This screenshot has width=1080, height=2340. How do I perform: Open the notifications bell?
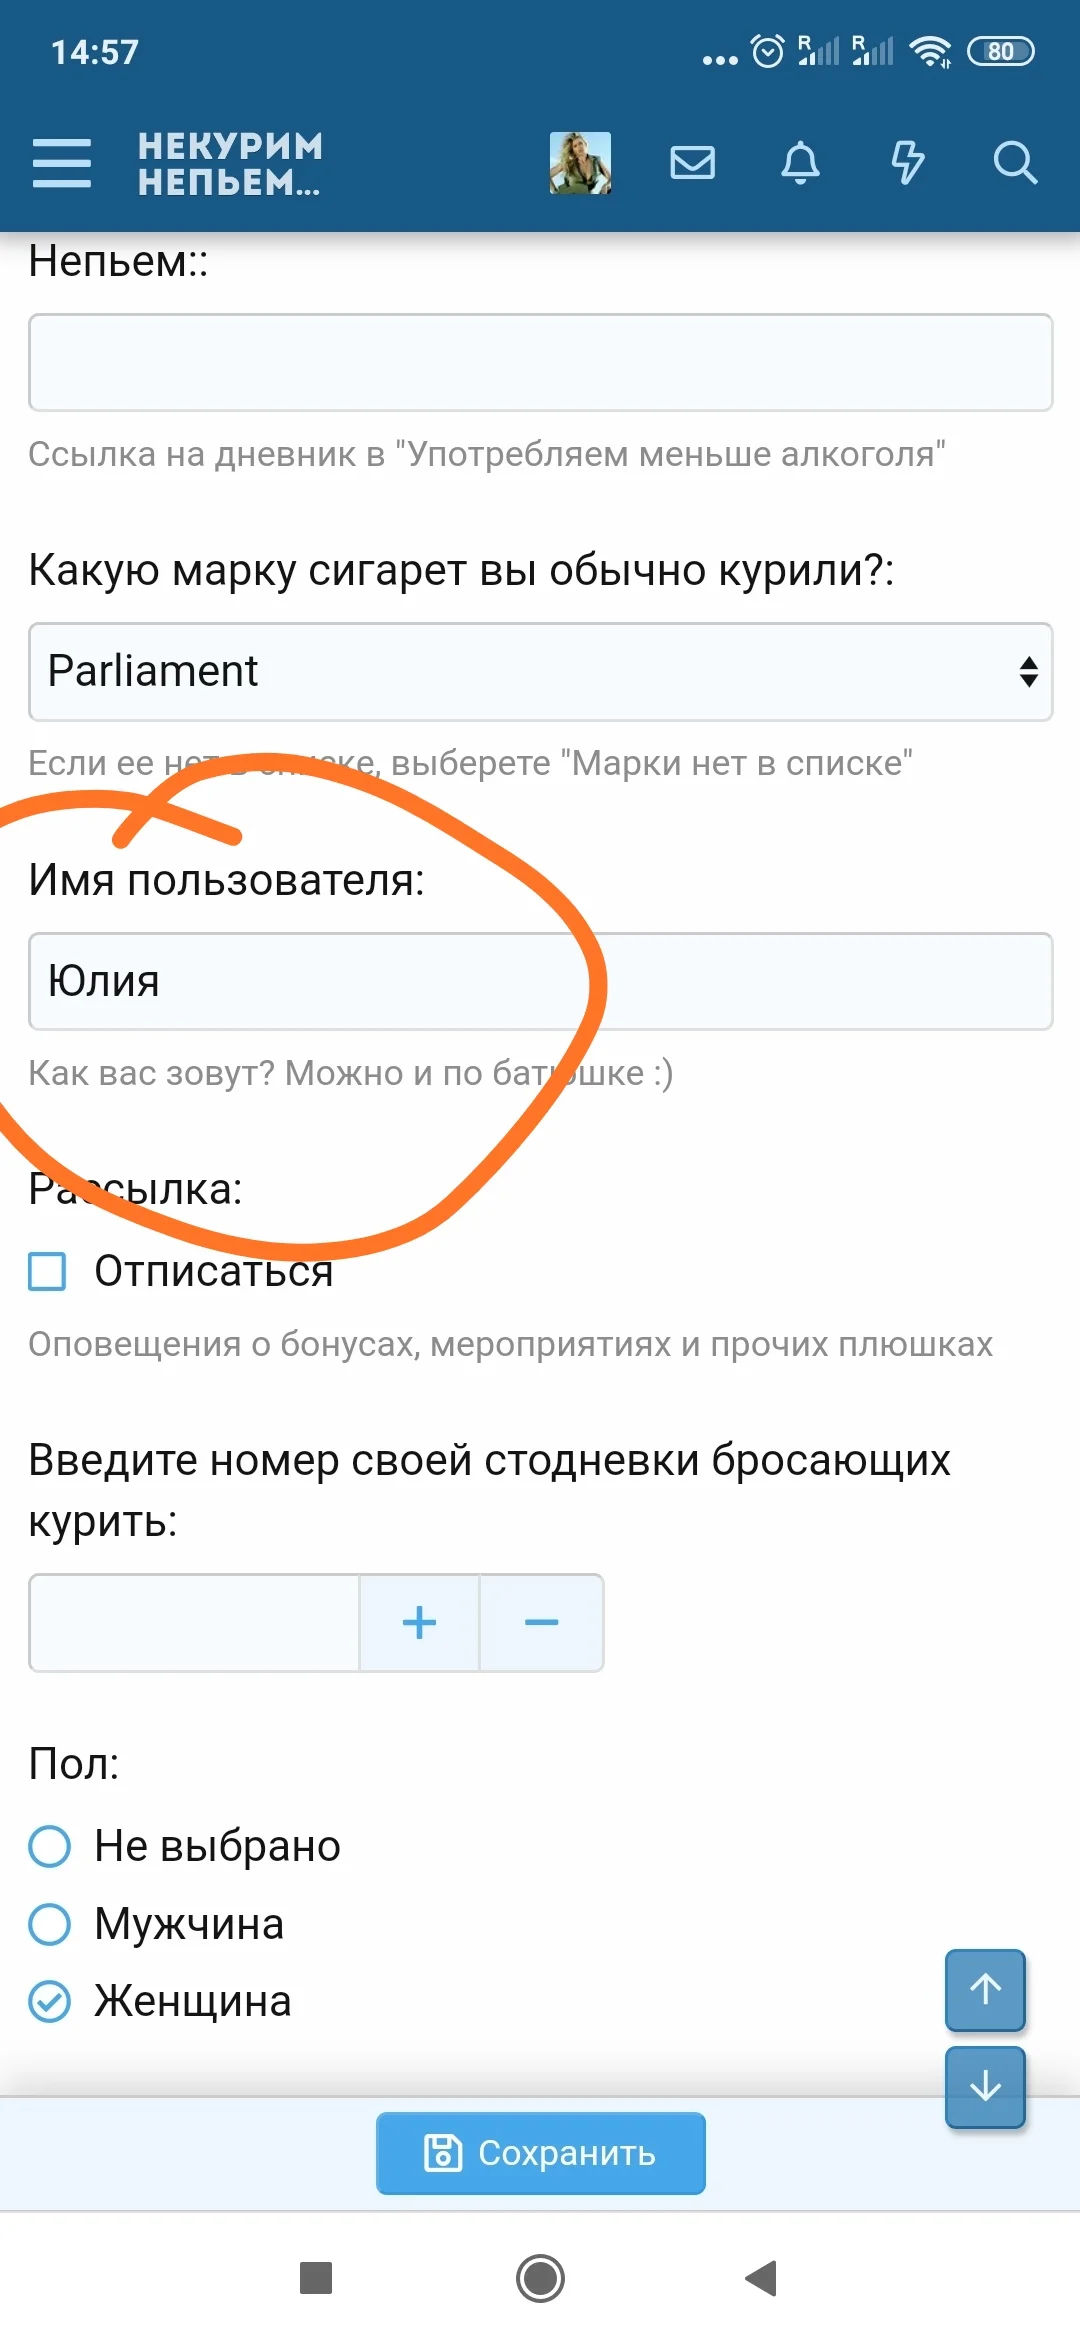800,162
